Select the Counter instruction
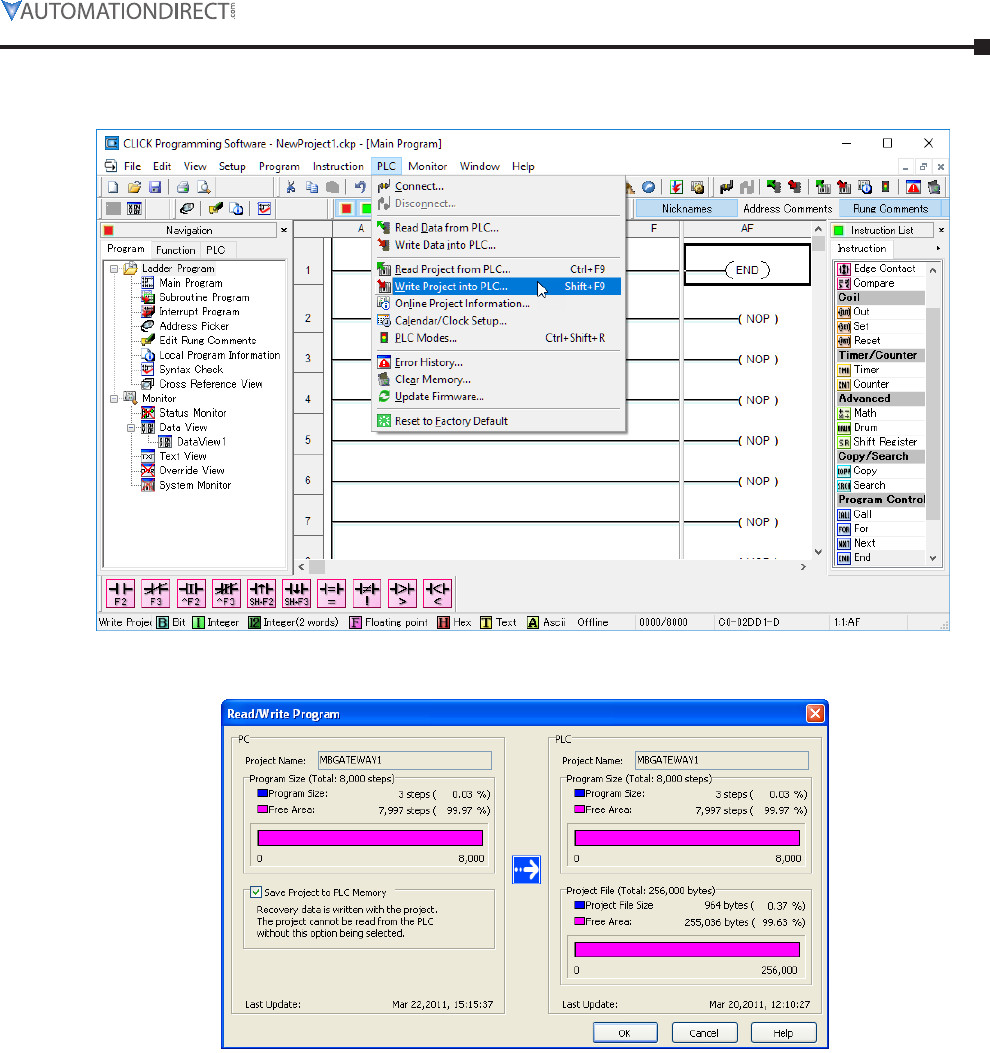The height and width of the screenshot is (1053, 990). 870,384
